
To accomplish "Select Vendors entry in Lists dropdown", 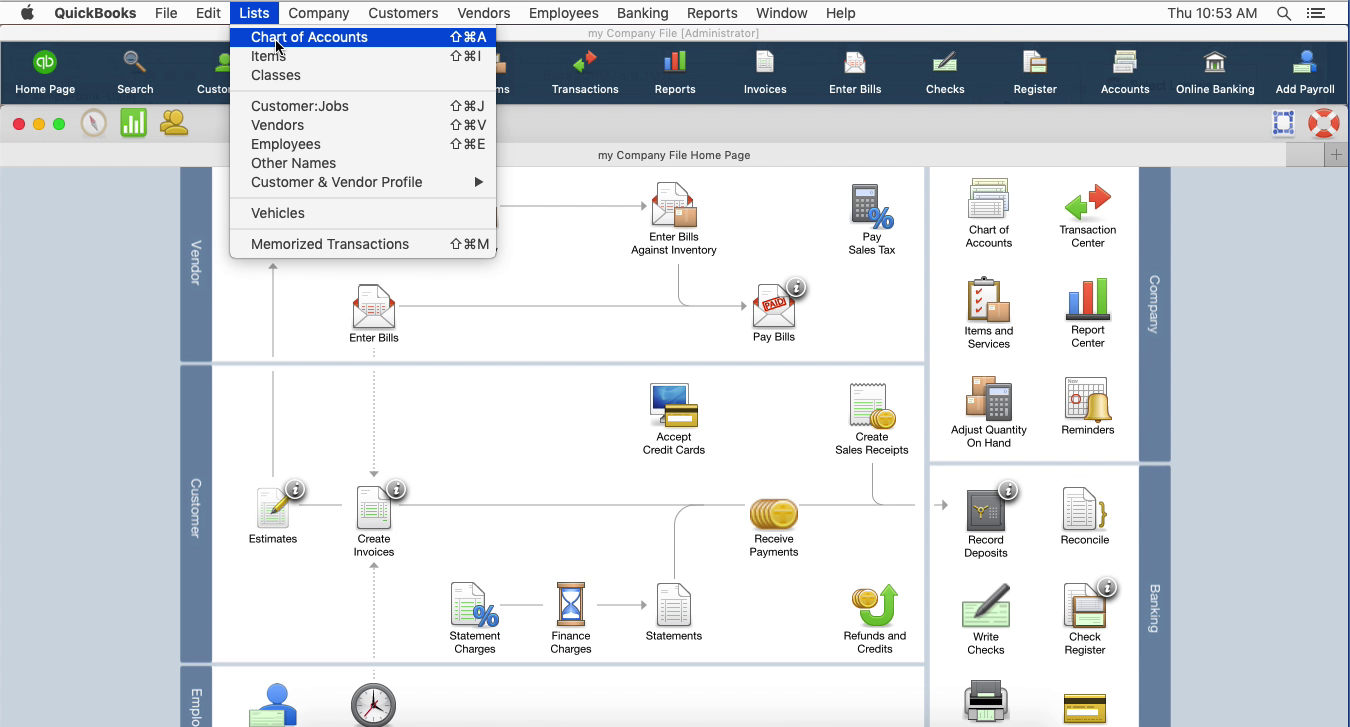I will [x=362, y=125].
